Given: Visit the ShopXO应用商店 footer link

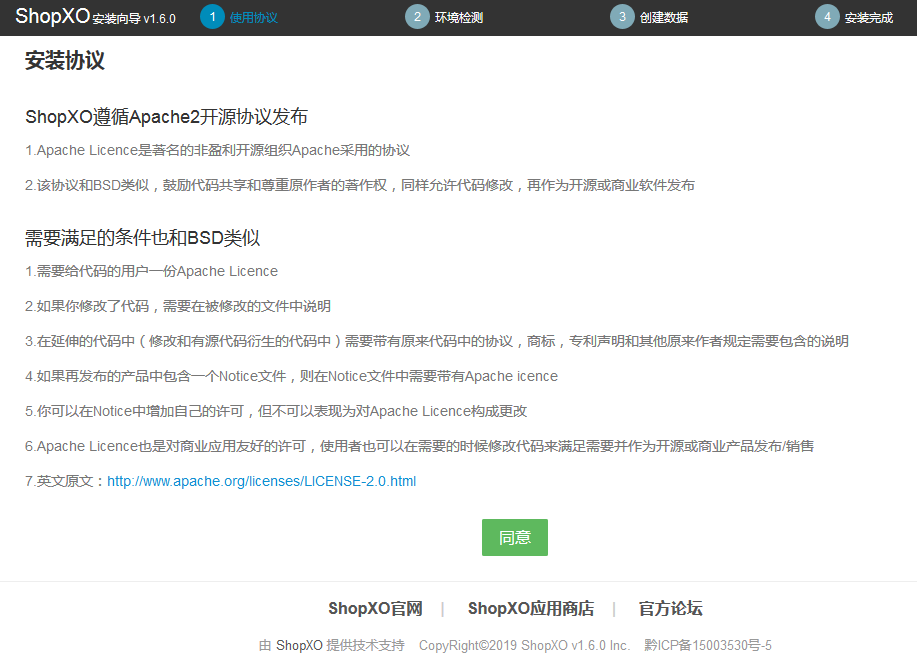Looking at the screenshot, I should [530, 608].
